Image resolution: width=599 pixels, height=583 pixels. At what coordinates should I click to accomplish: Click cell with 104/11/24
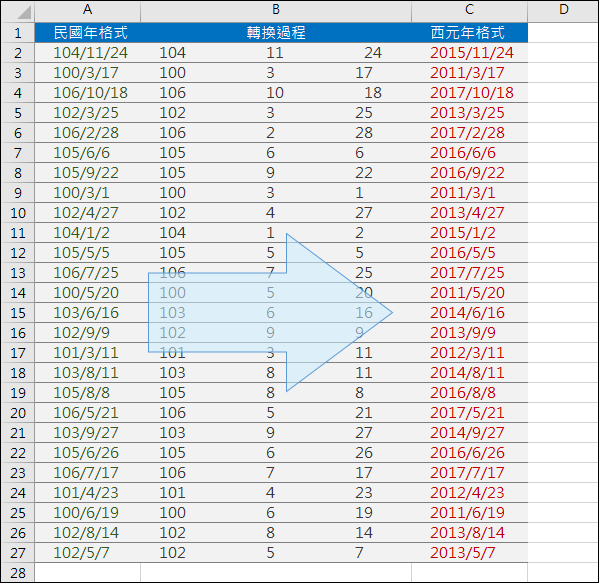click(87, 53)
